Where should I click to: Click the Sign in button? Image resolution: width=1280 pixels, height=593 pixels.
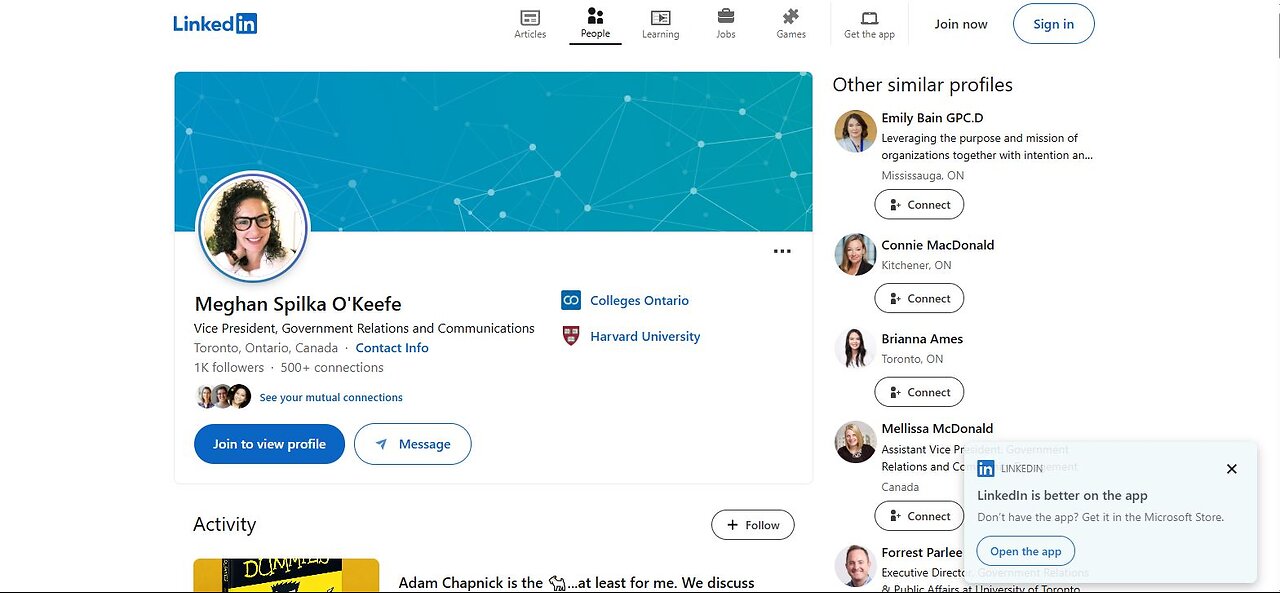[x=1054, y=24]
